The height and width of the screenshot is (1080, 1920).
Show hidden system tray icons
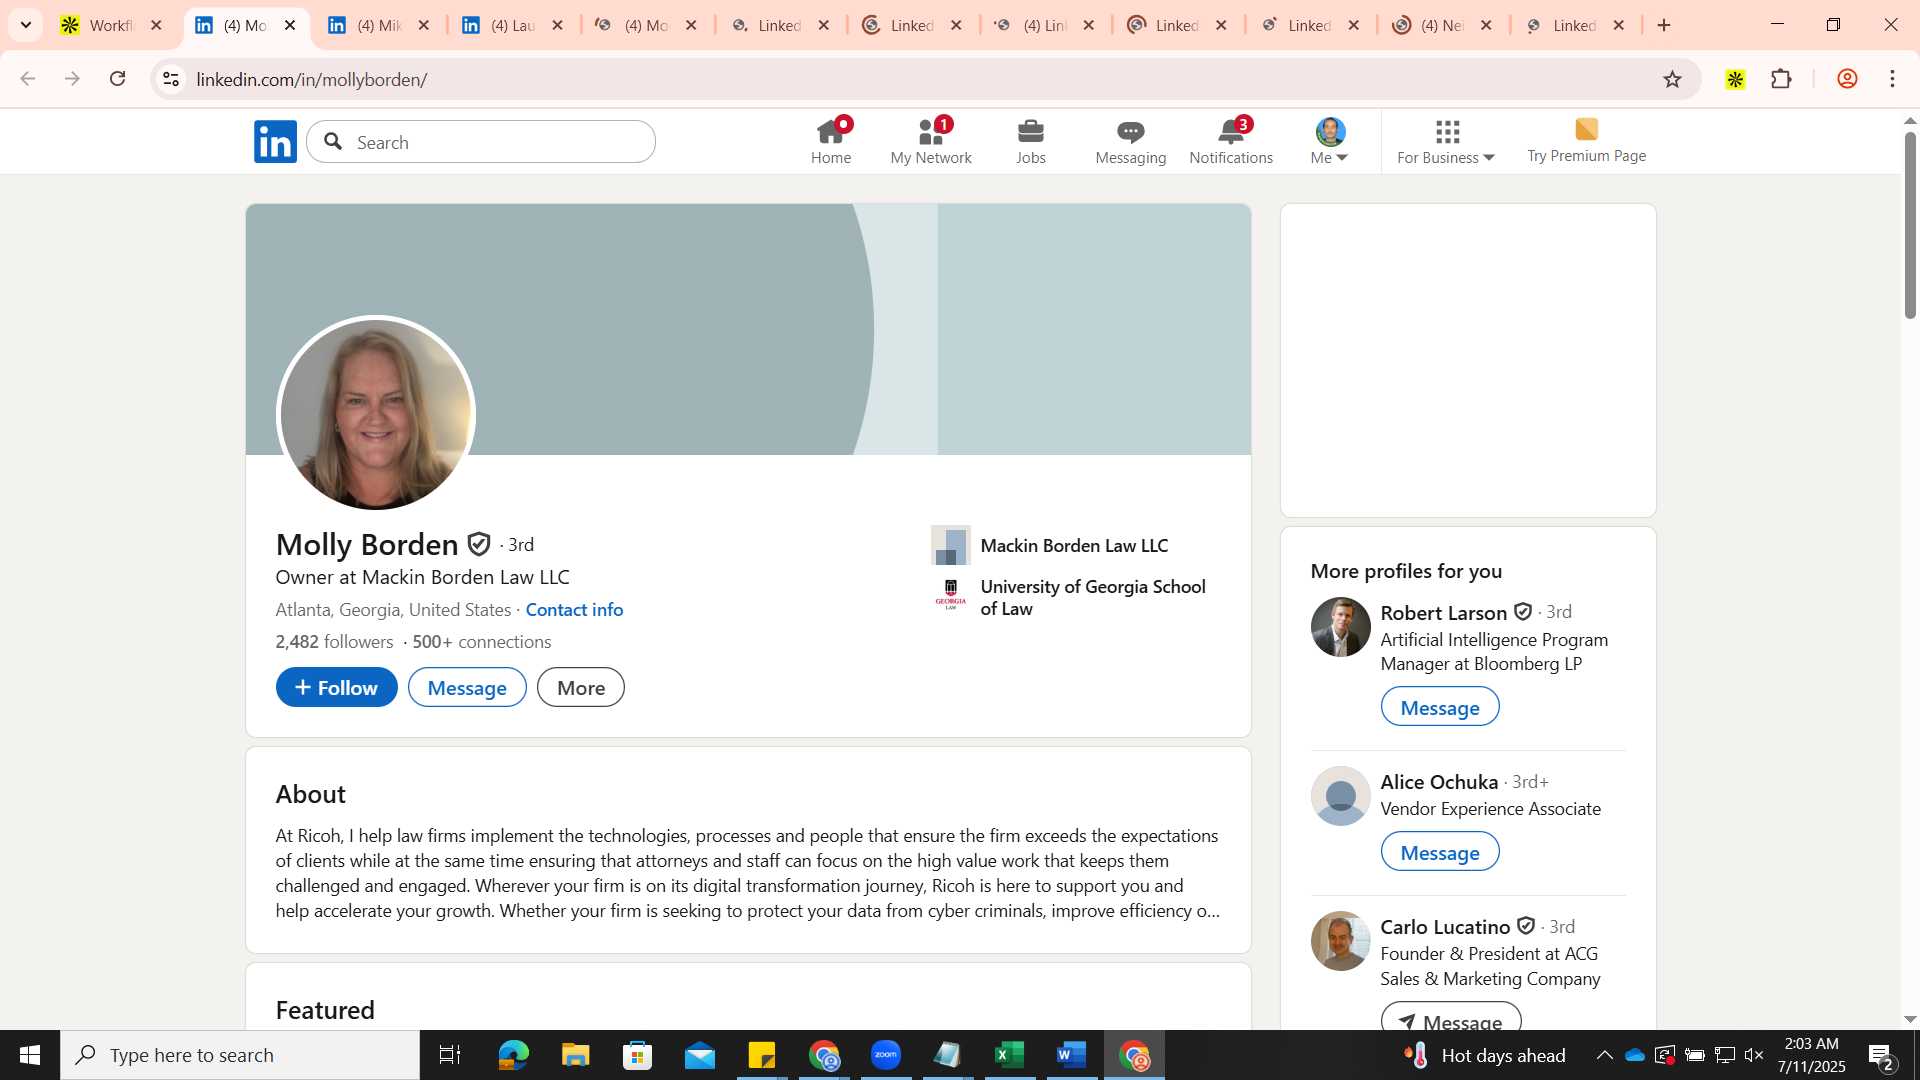[1604, 1055]
